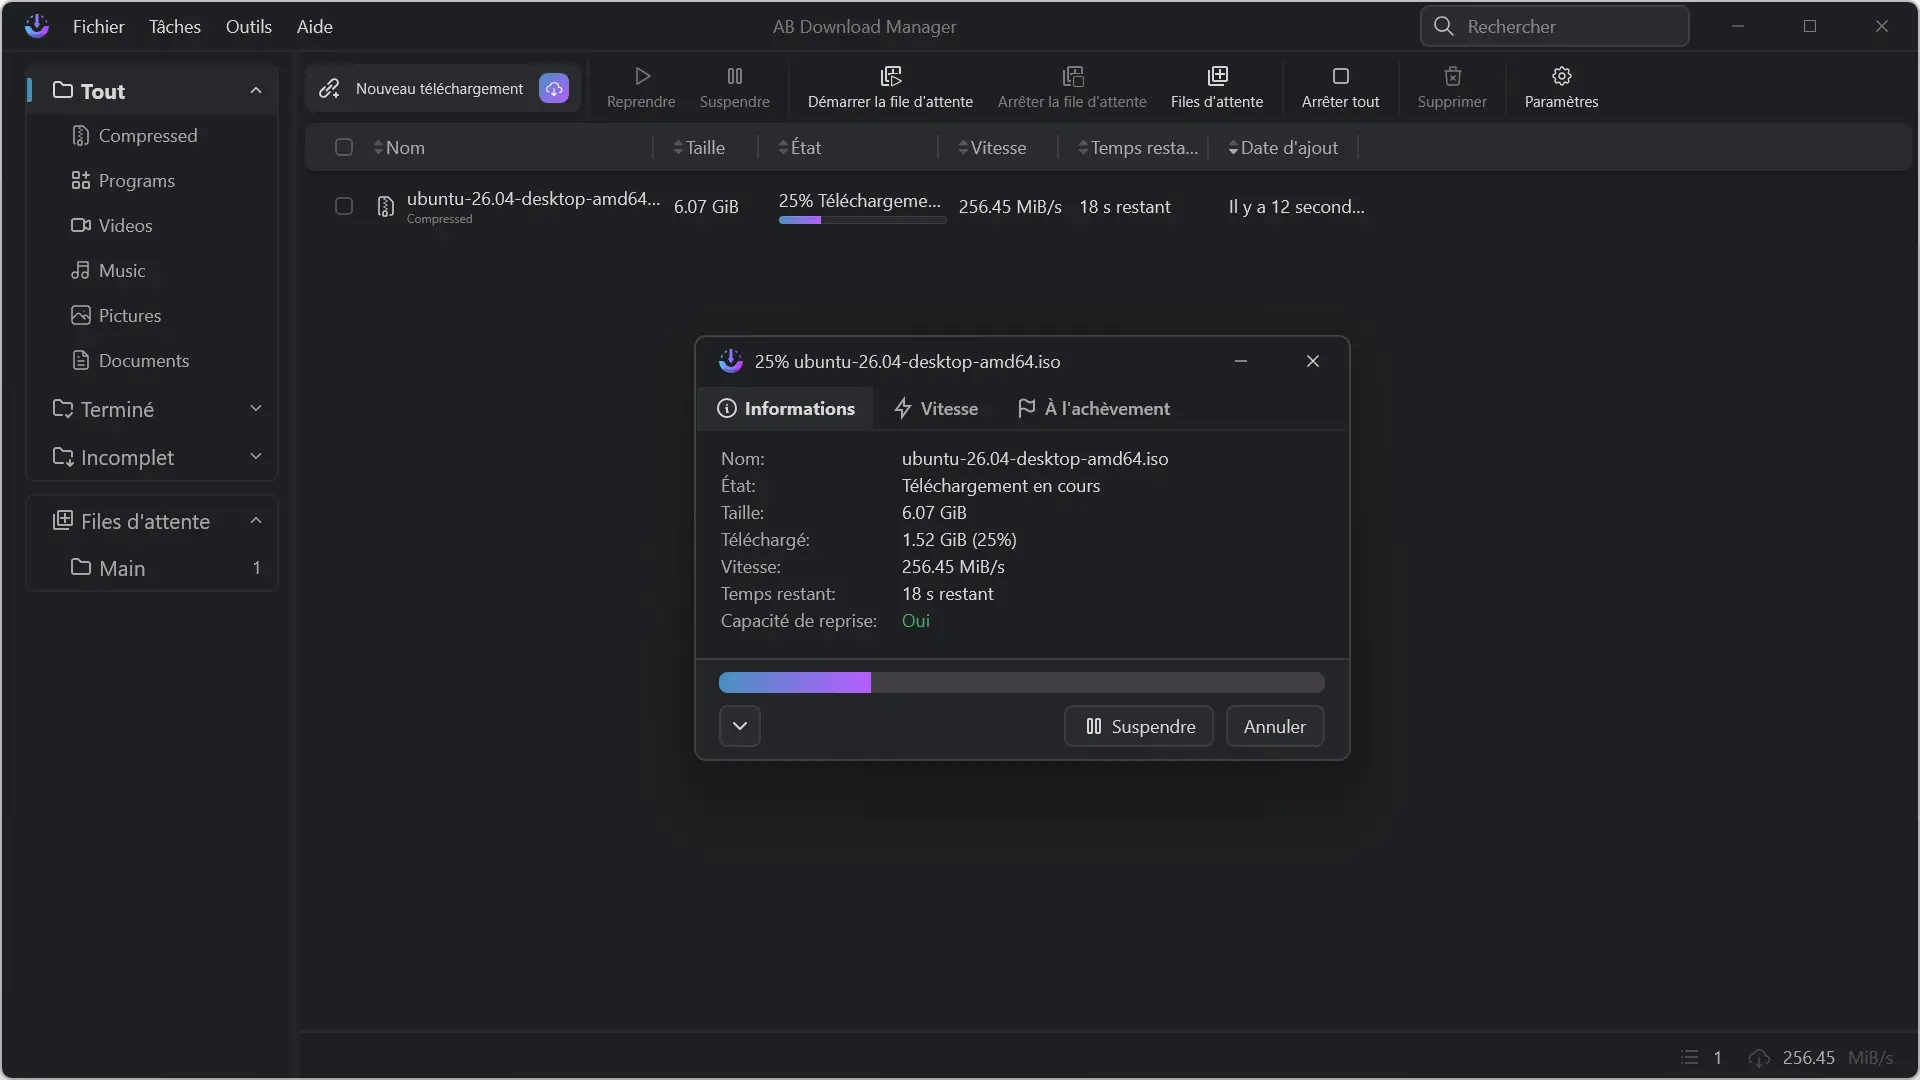Click the Il y a 12 second... date cell
This screenshot has width=1920, height=1080.
(1296, 206)
